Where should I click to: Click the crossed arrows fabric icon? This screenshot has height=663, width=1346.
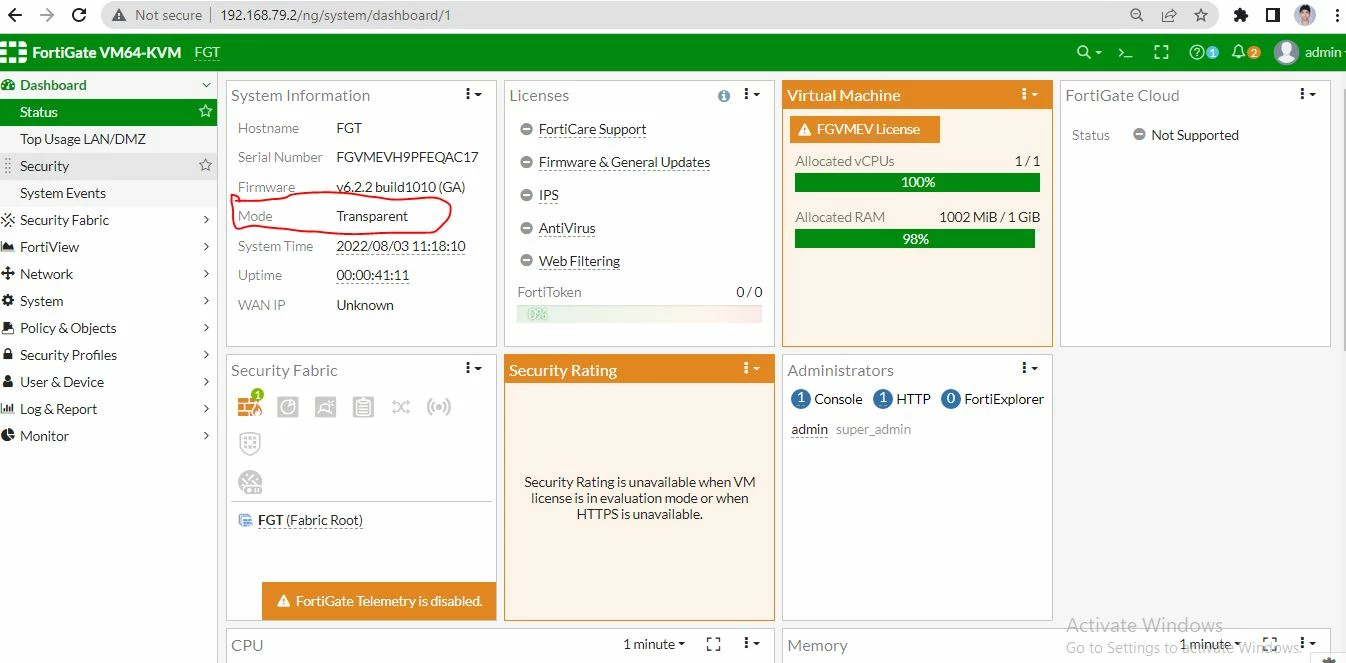point(401,406)
